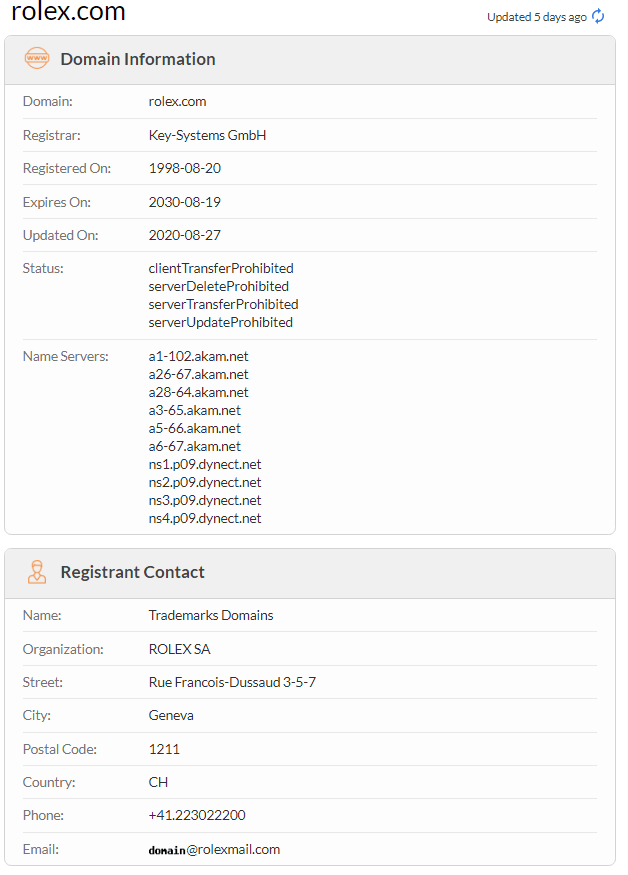The width and height of the screenshot is (628, 875).
Task: Click the Registrant Contact section header
Action: click(132, 572)
